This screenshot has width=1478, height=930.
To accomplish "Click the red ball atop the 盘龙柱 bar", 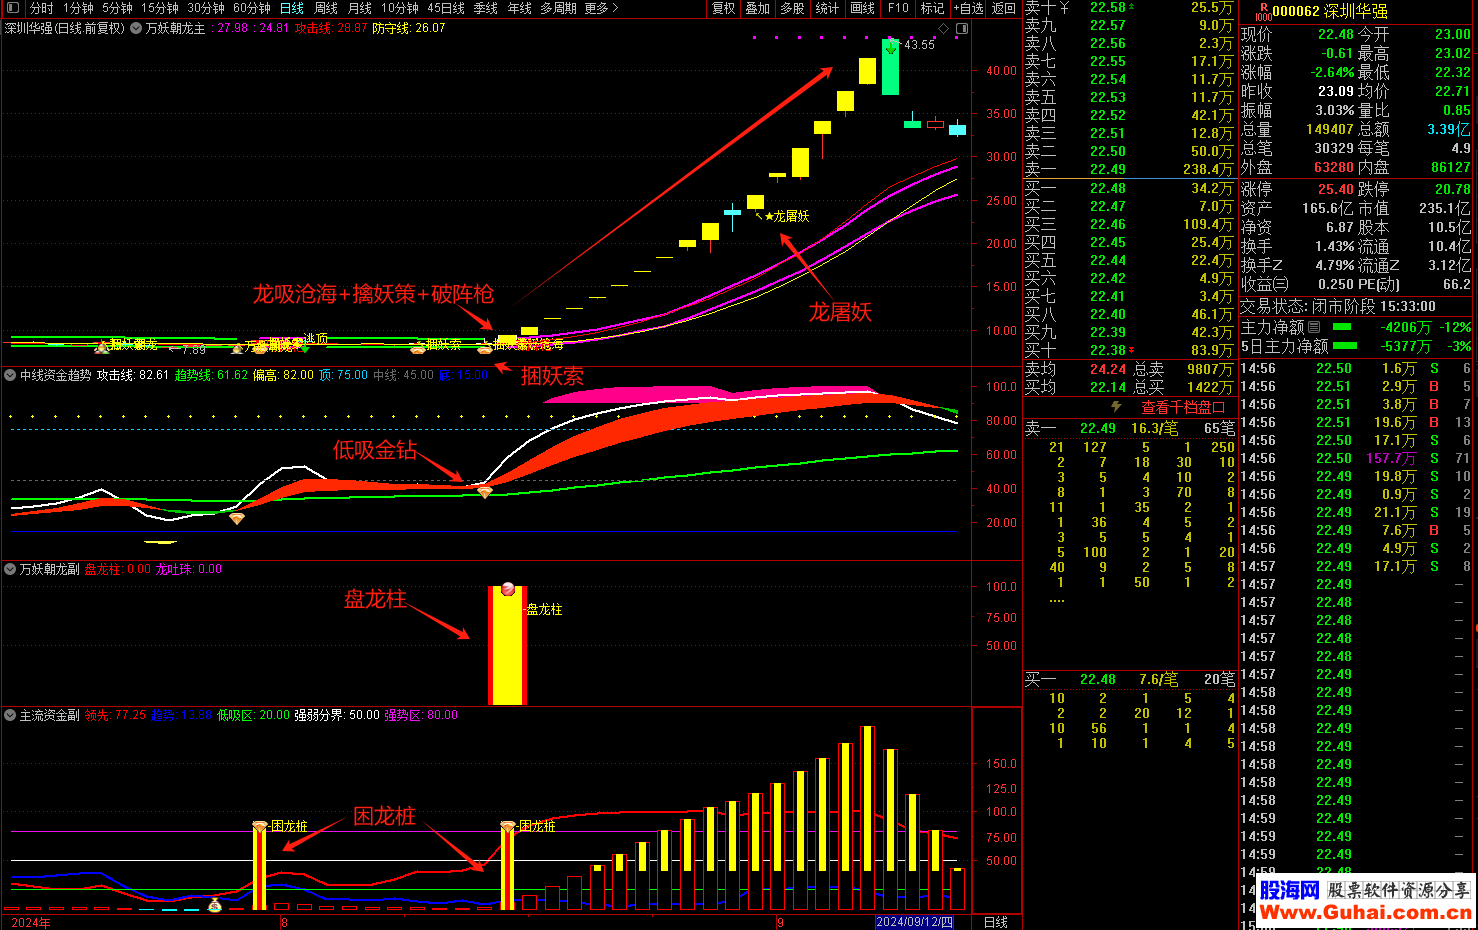I will click(508, 589).
